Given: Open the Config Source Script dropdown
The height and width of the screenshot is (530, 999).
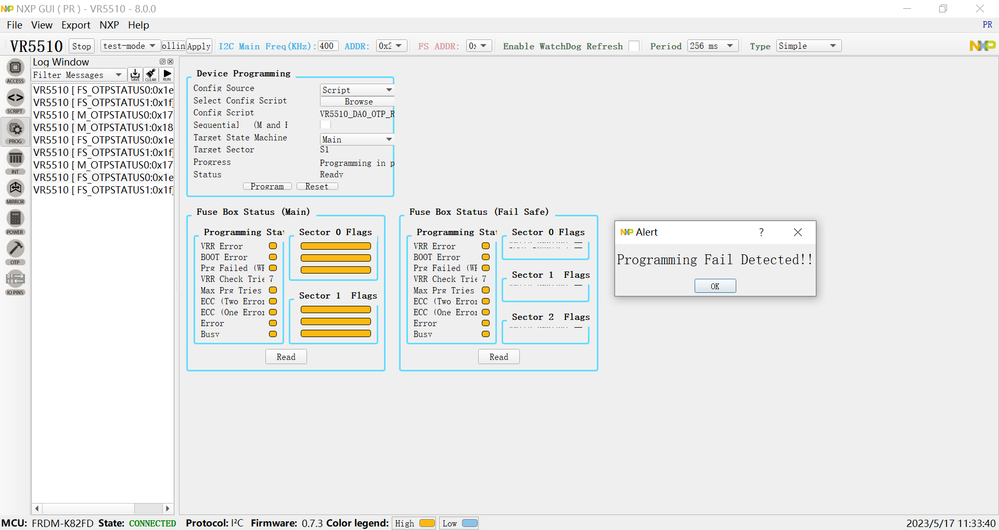Looking at the screenshot, I should tap(357, 90).
